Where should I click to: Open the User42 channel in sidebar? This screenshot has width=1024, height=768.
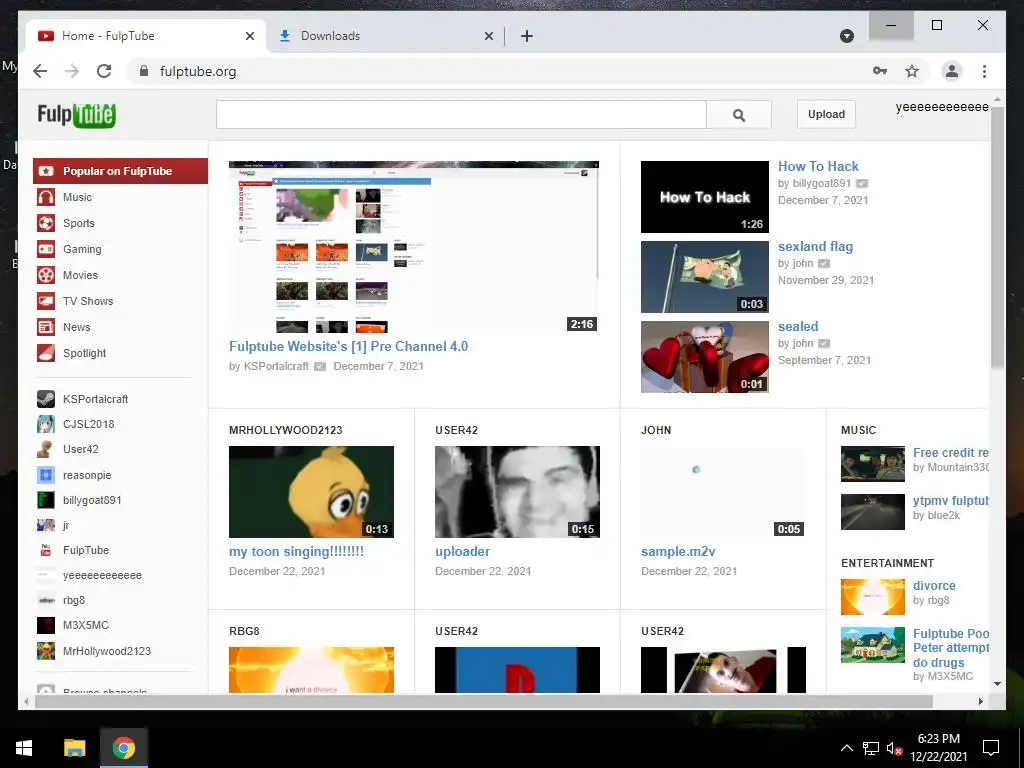(x=80, y=449)
